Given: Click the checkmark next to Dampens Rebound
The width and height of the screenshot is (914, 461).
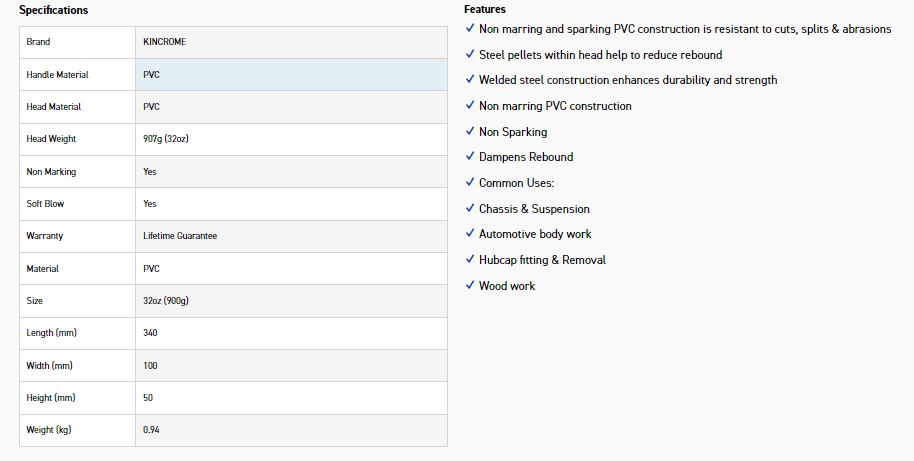Looking at the screenshot, I should pos(470,156).
